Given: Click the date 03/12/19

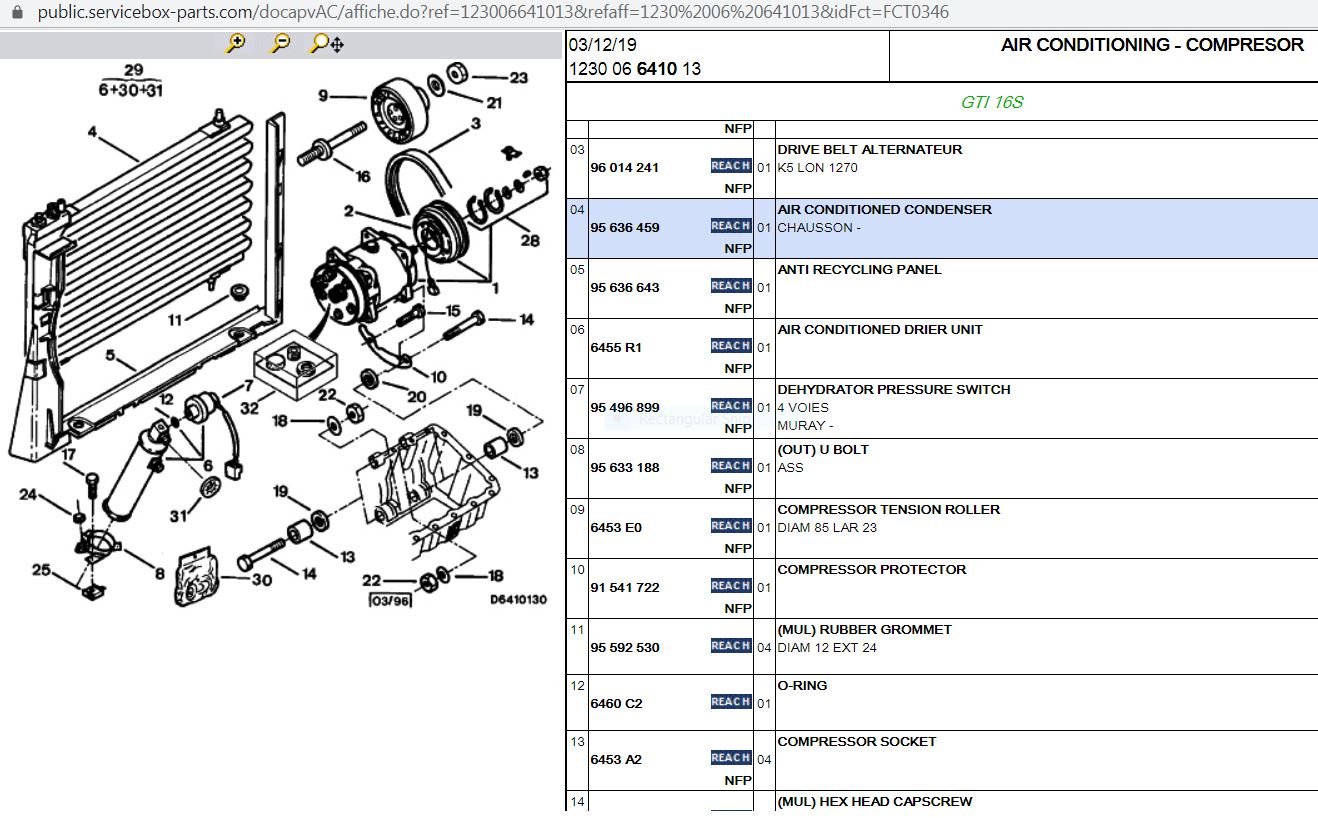Looking at the screenshot, I should [x=602, y=45].
